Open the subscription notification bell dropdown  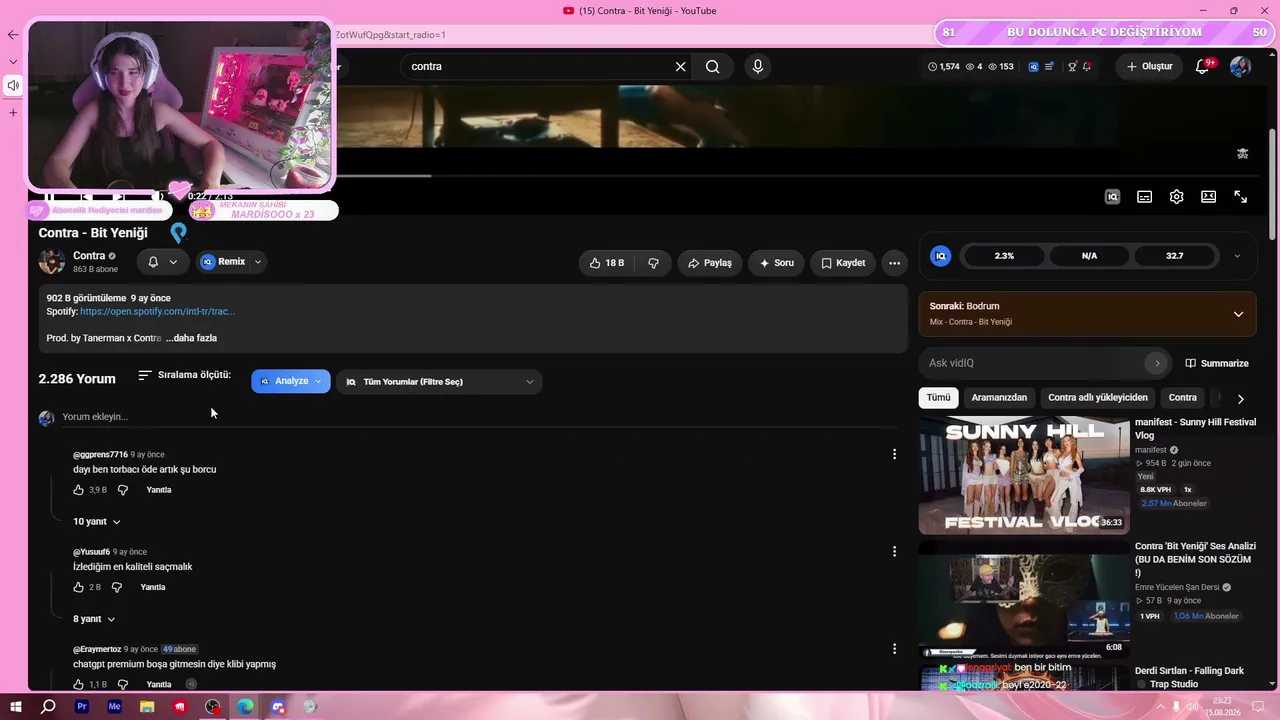(163, 262)
